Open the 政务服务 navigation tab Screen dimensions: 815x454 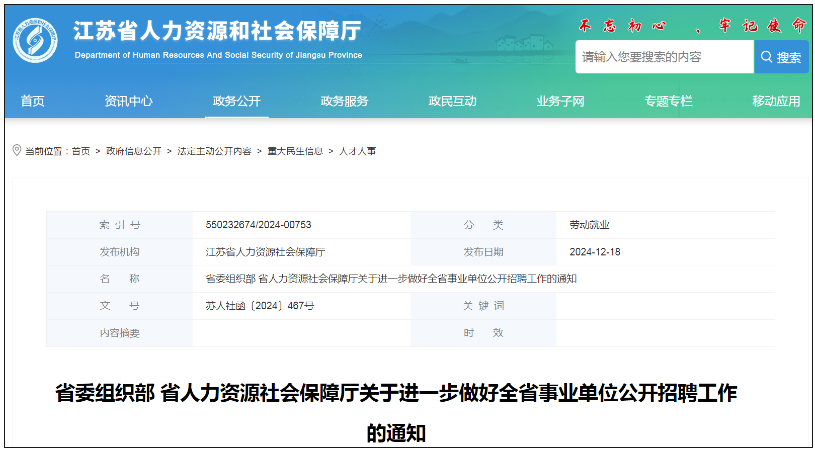tap(344, 101)
